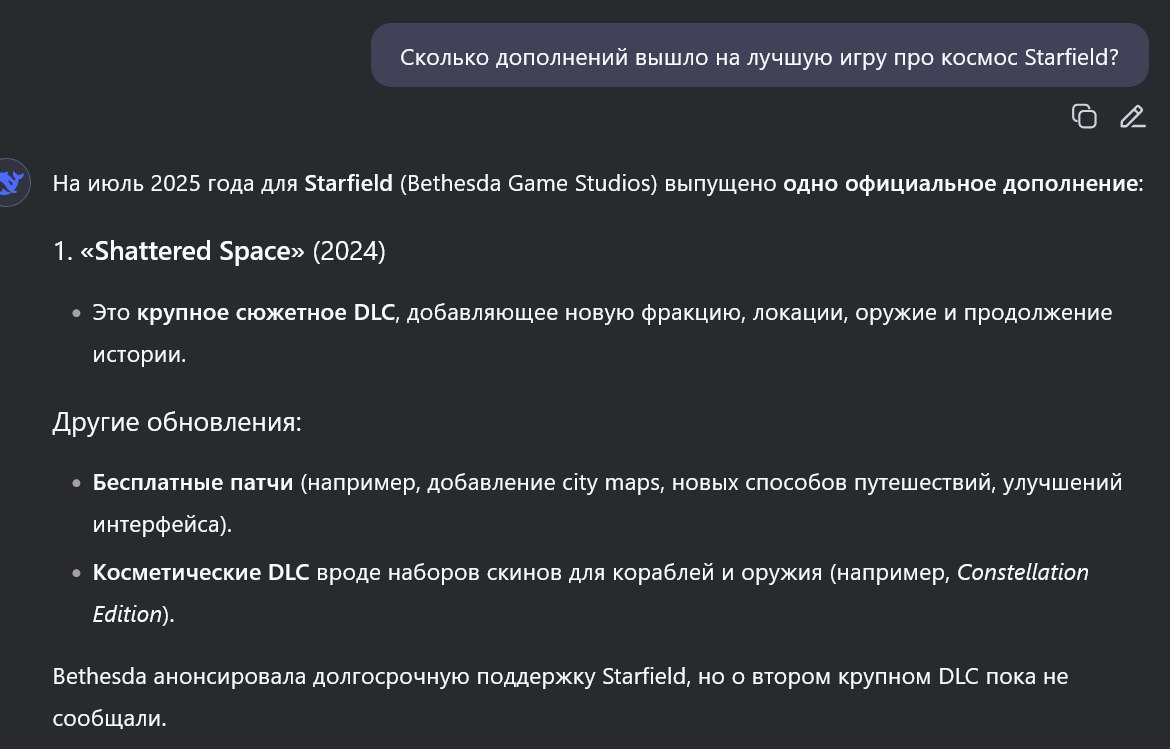This screenshot has height=749, width=1170.
Task: Click bold text Косметические DLC
Action: 201,573
